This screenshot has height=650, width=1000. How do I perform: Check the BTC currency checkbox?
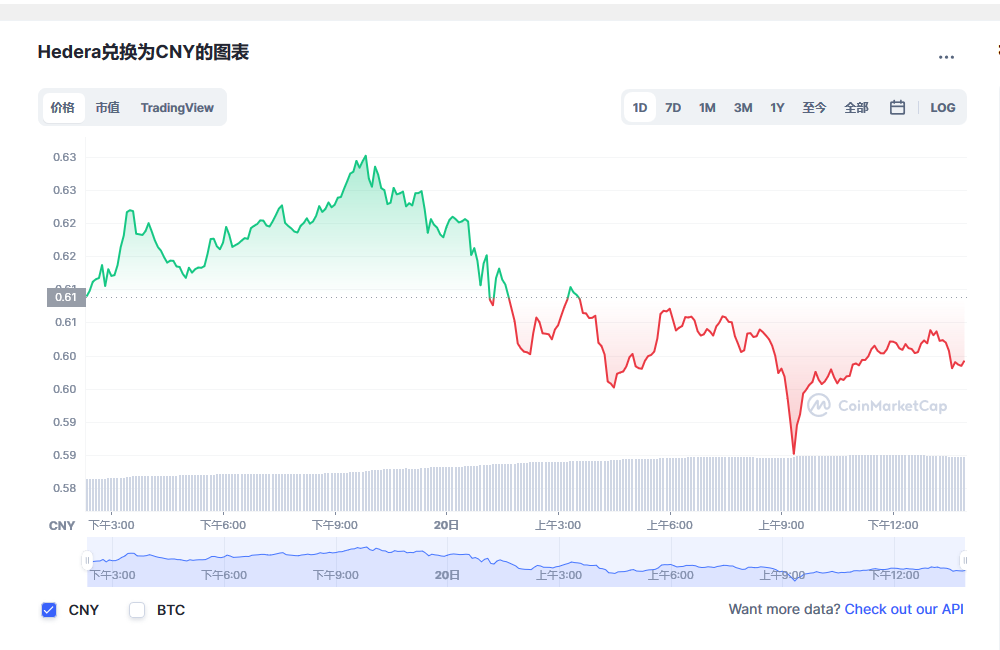(137, 610)
